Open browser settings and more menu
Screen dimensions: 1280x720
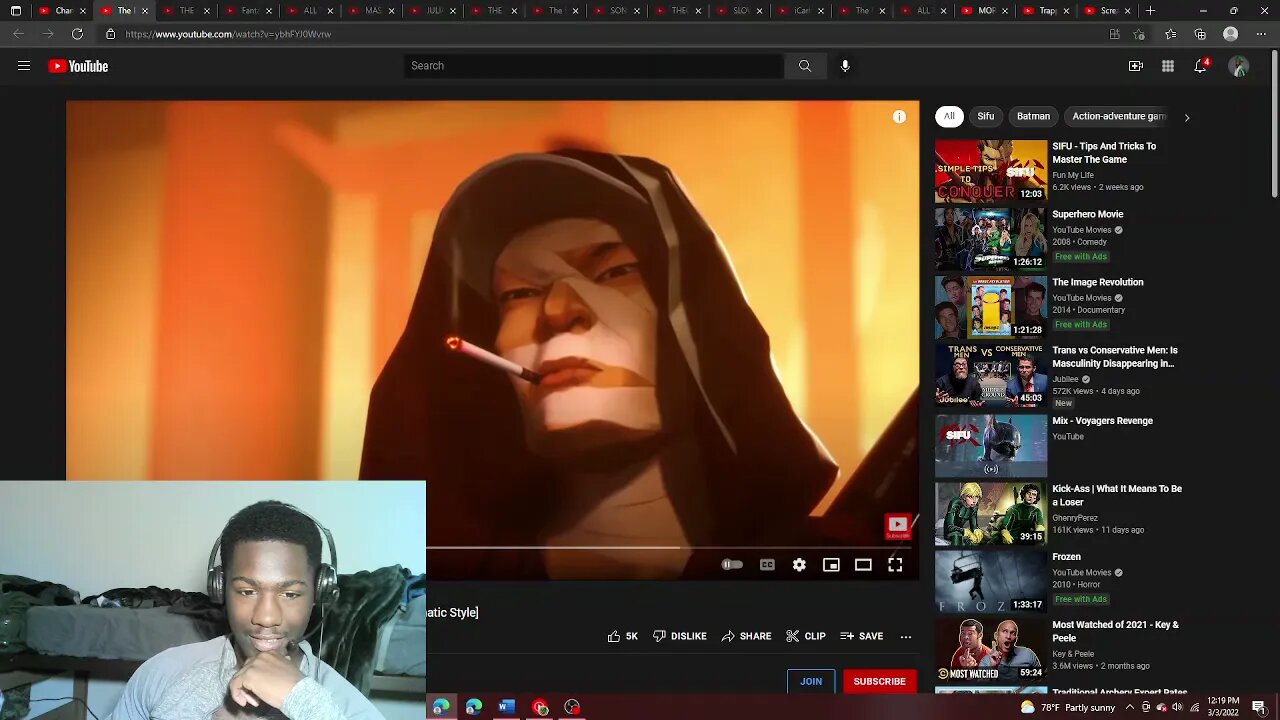[x=1260, y=34]
